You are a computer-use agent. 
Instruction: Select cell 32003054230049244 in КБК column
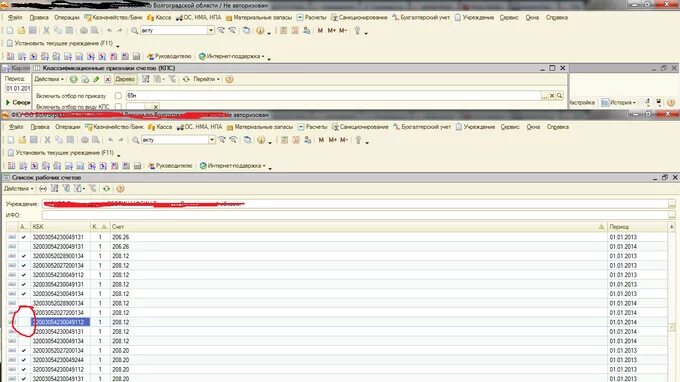click(x=60, y=360)
